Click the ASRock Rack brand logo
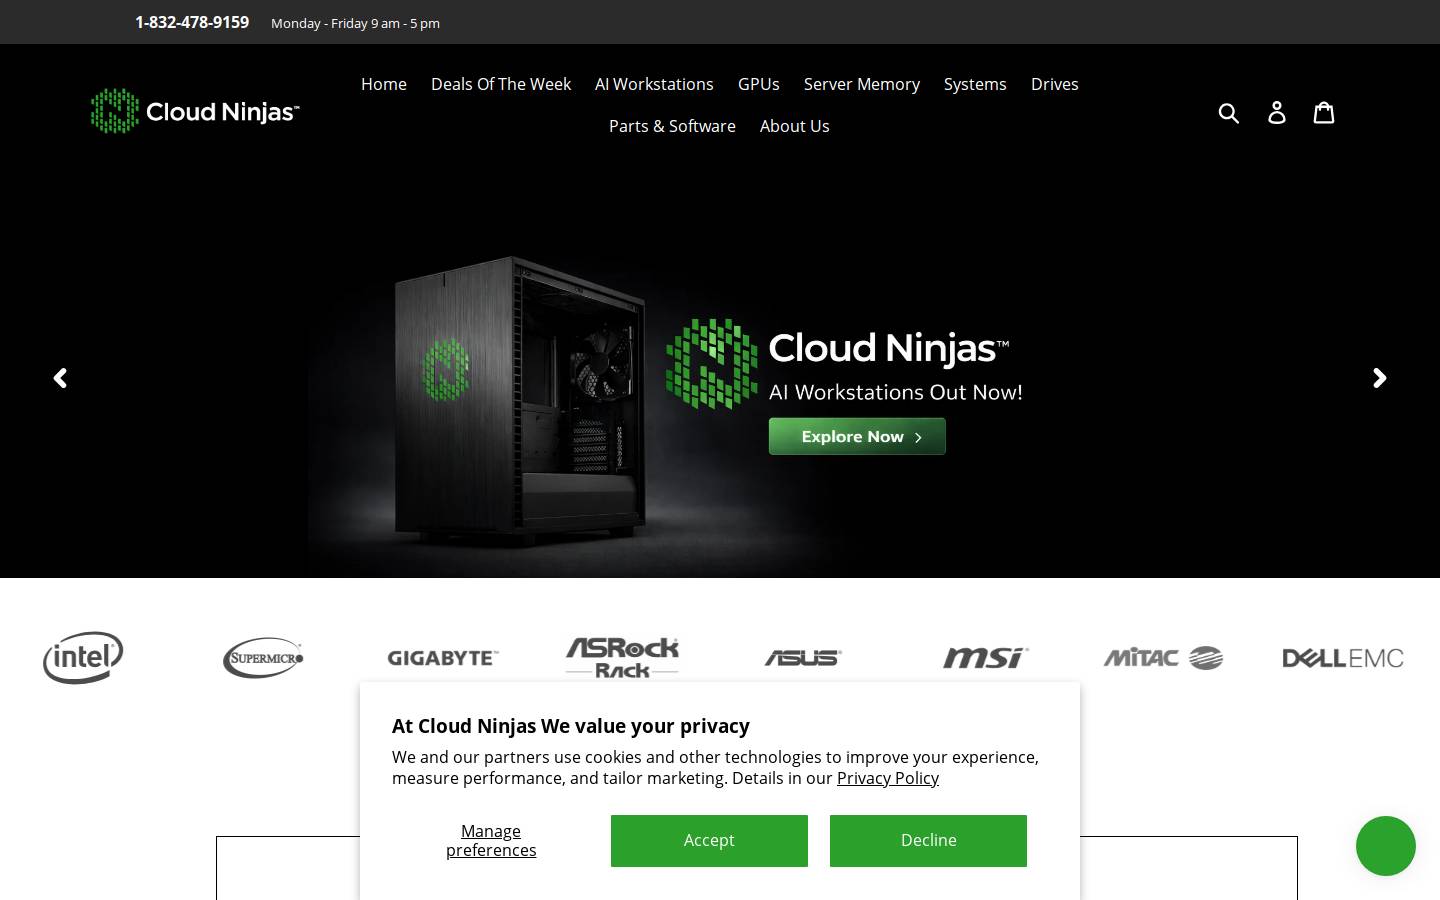Screen dimensions: 1440x900 (x=622, y=658)
